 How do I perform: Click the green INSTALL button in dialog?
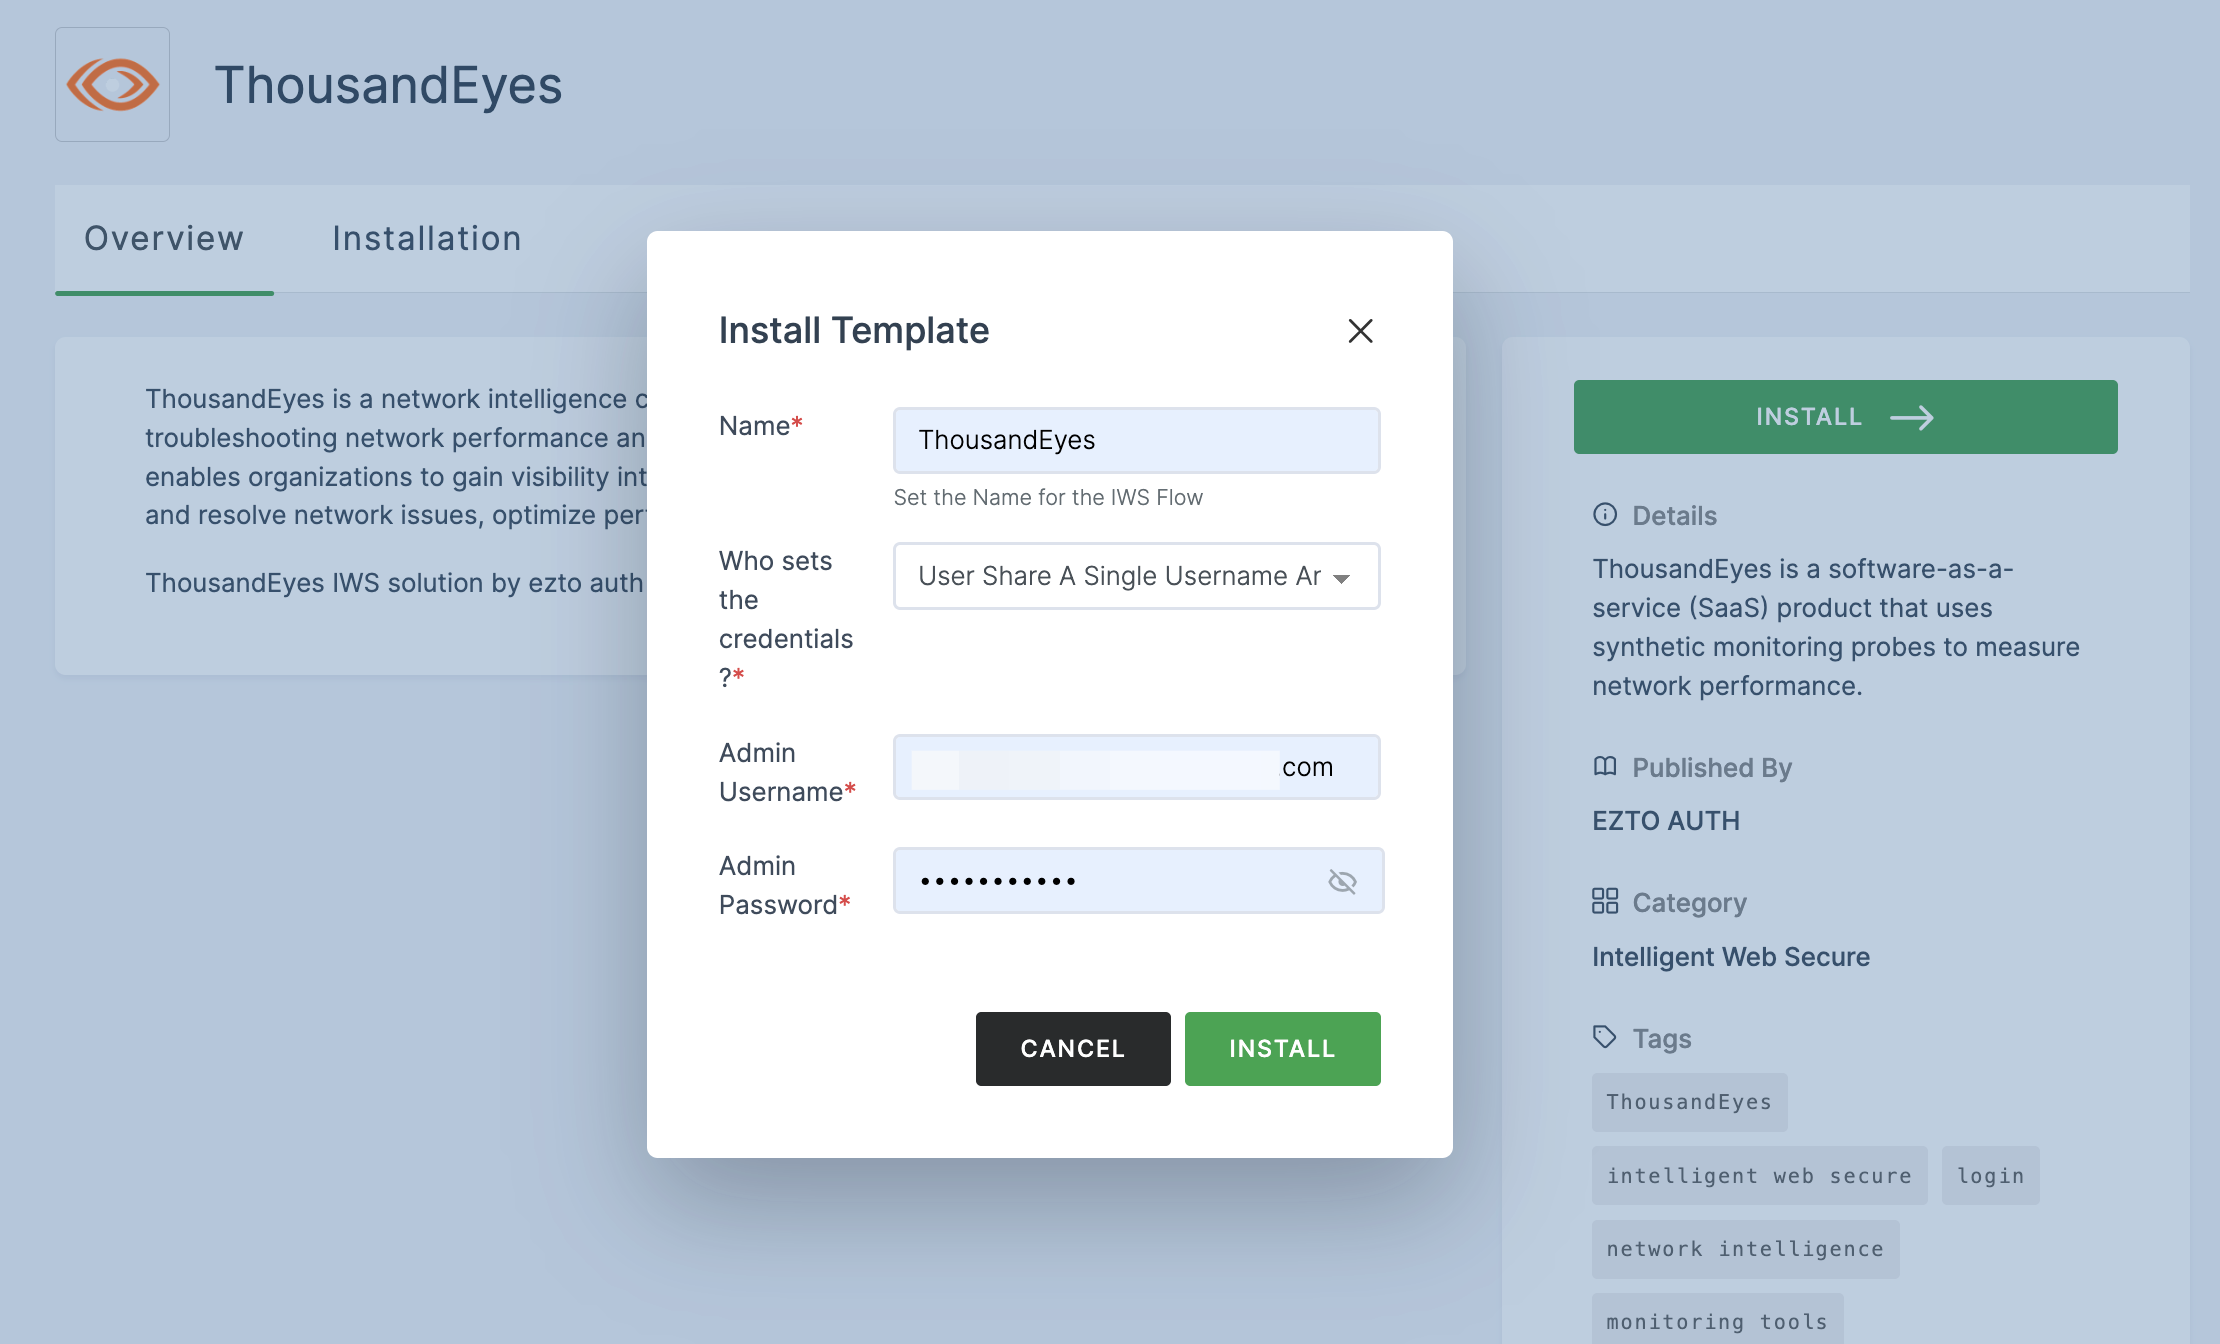(1283, 1049)
